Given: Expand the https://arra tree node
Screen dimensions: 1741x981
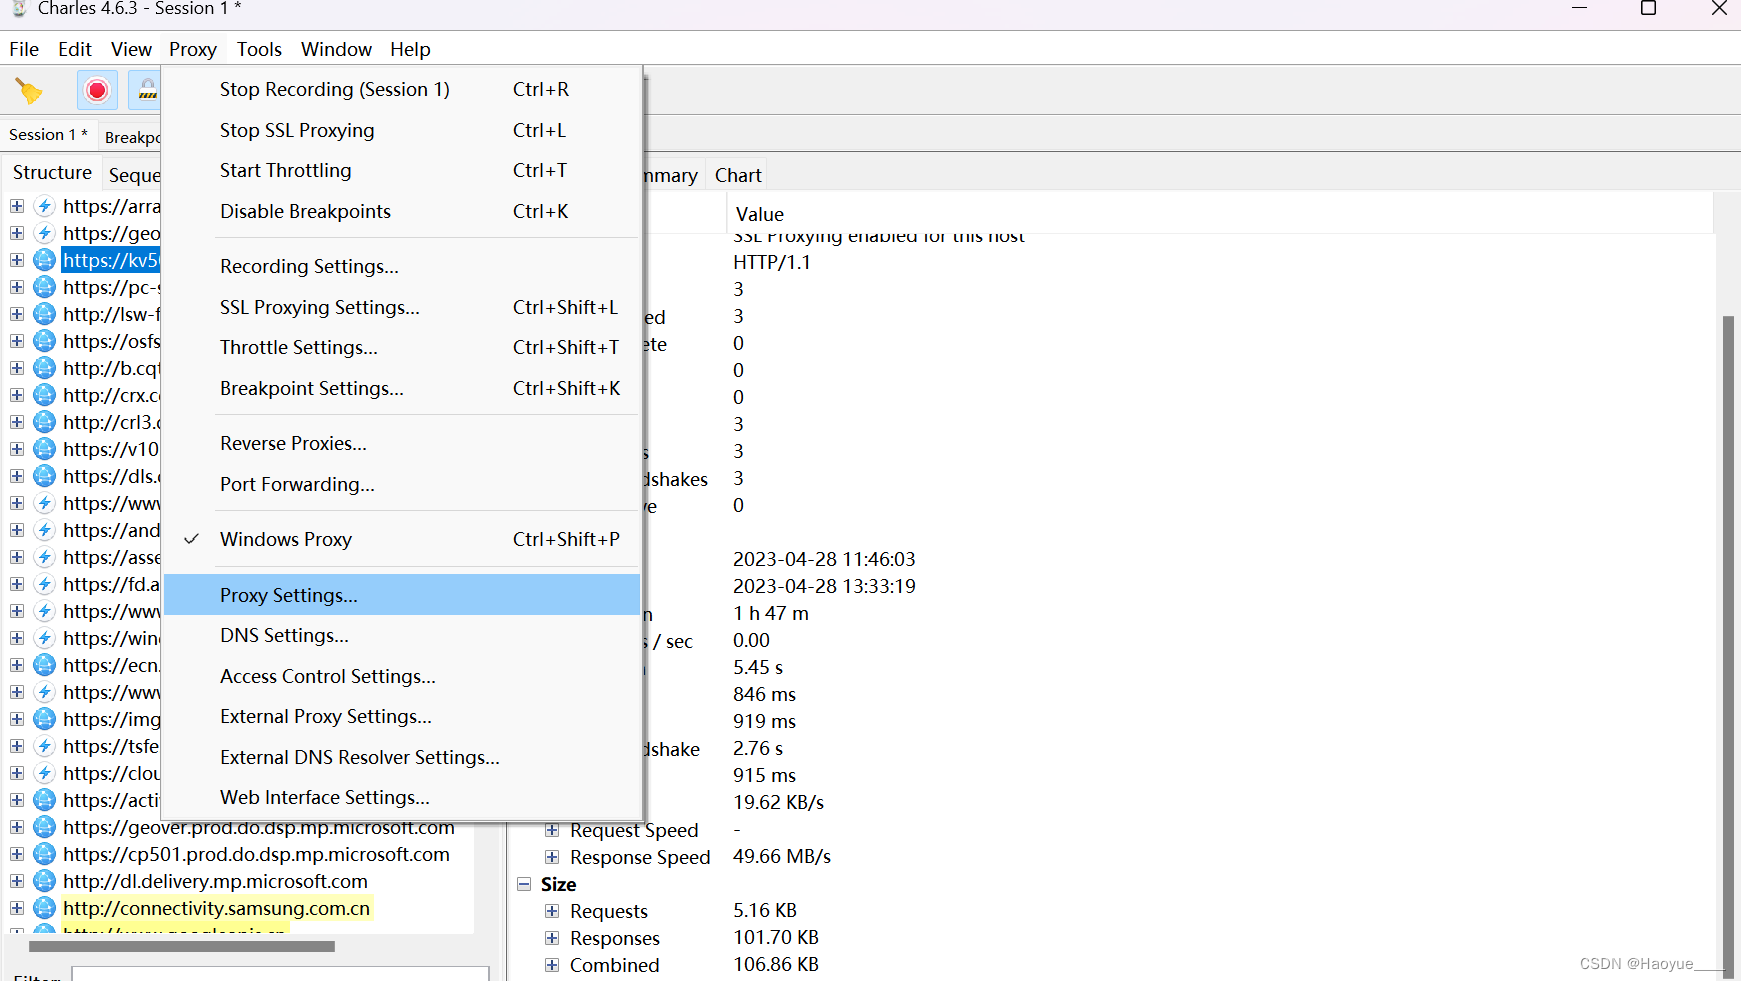Looking at the screenshot, I should [x=17, y=206].
